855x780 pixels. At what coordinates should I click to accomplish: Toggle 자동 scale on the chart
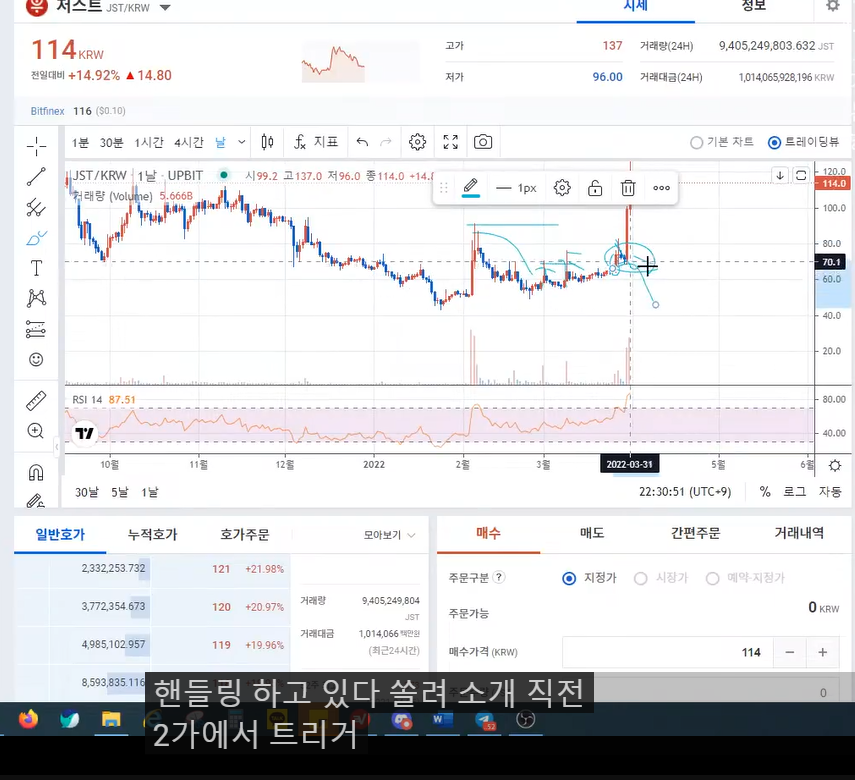830,492
